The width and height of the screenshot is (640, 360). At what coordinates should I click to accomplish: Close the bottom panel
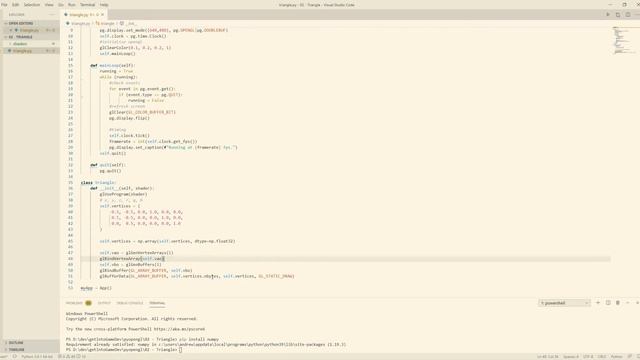pos(637,303)
